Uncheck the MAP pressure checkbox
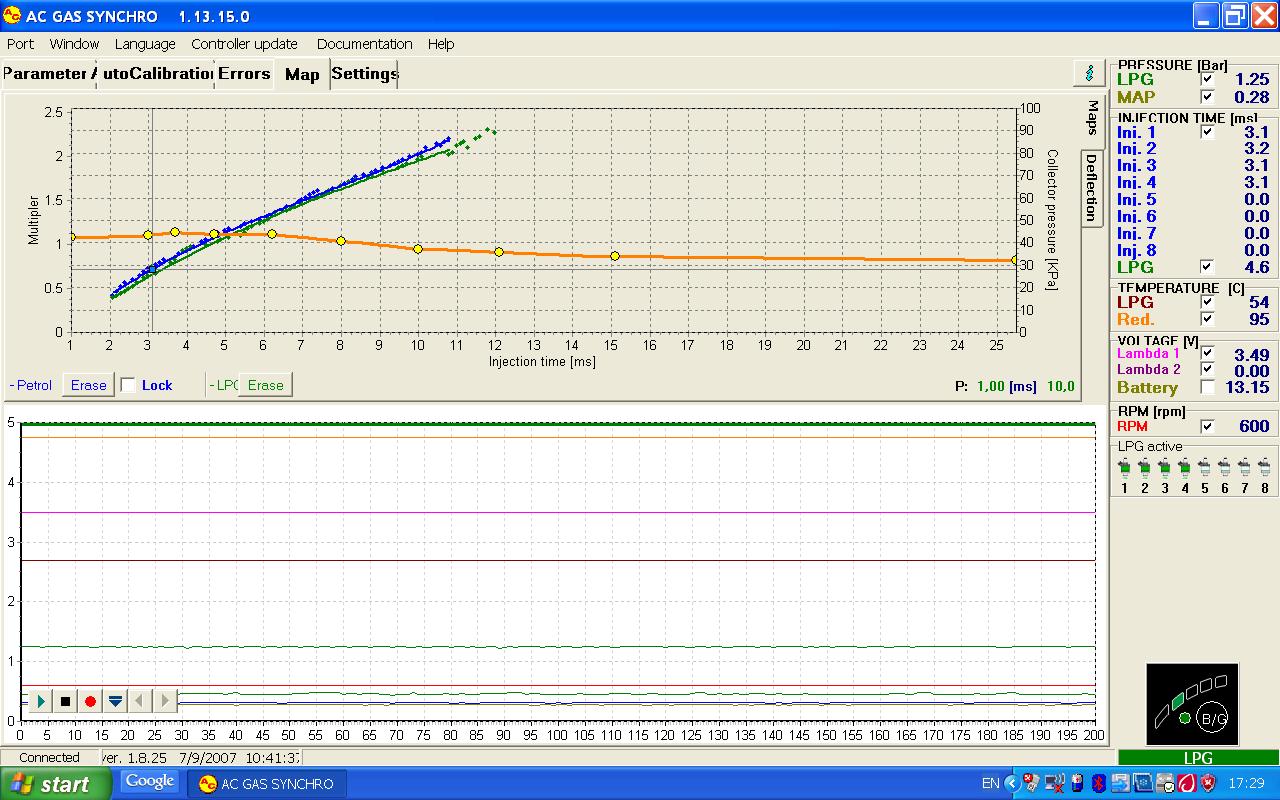Image resolution: width=1280 pixels, height=800 pixels. coord(1207,97)
